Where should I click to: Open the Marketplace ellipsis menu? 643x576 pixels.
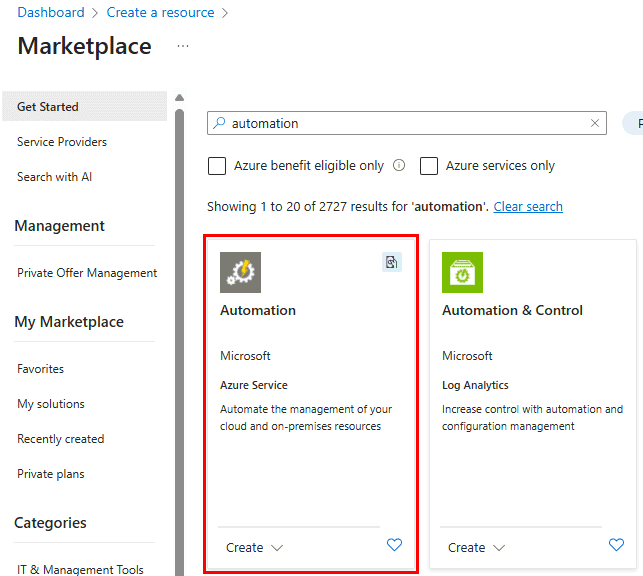(183, 46)
